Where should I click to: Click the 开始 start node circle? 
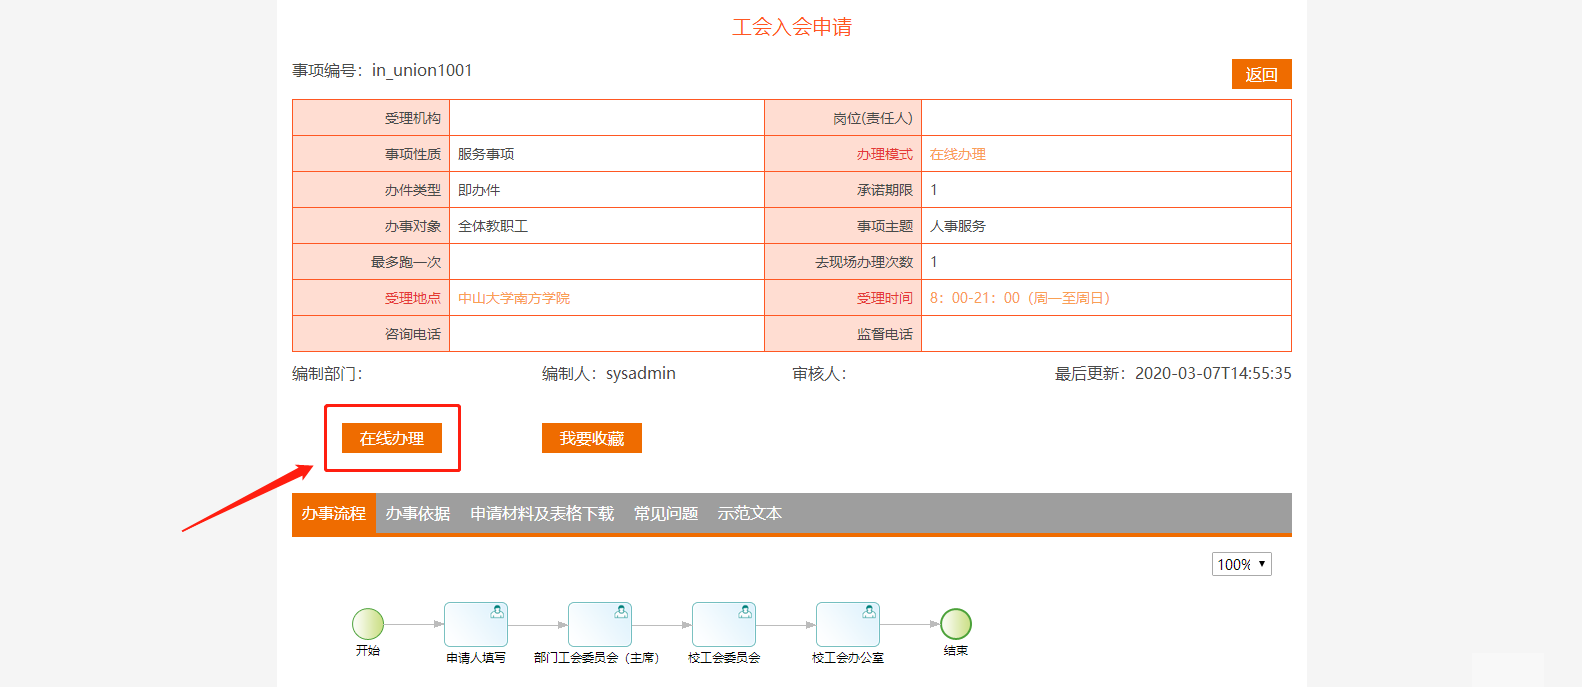pyautogui.click(x=368, y=624)
